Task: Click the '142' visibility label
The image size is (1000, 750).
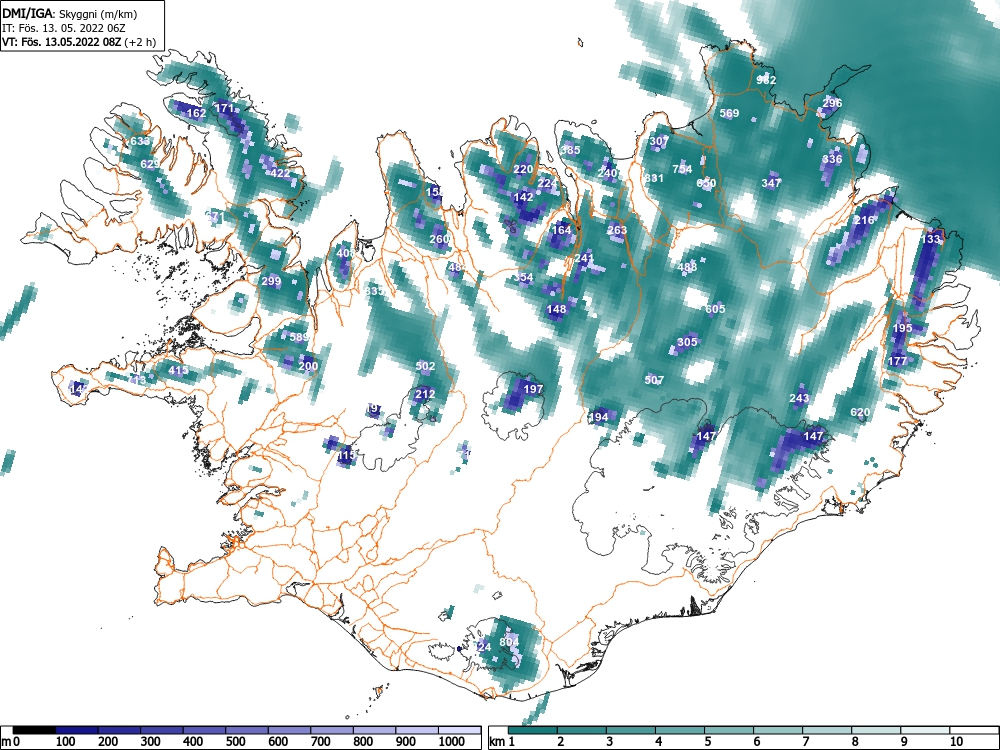Action: [524, 197]
